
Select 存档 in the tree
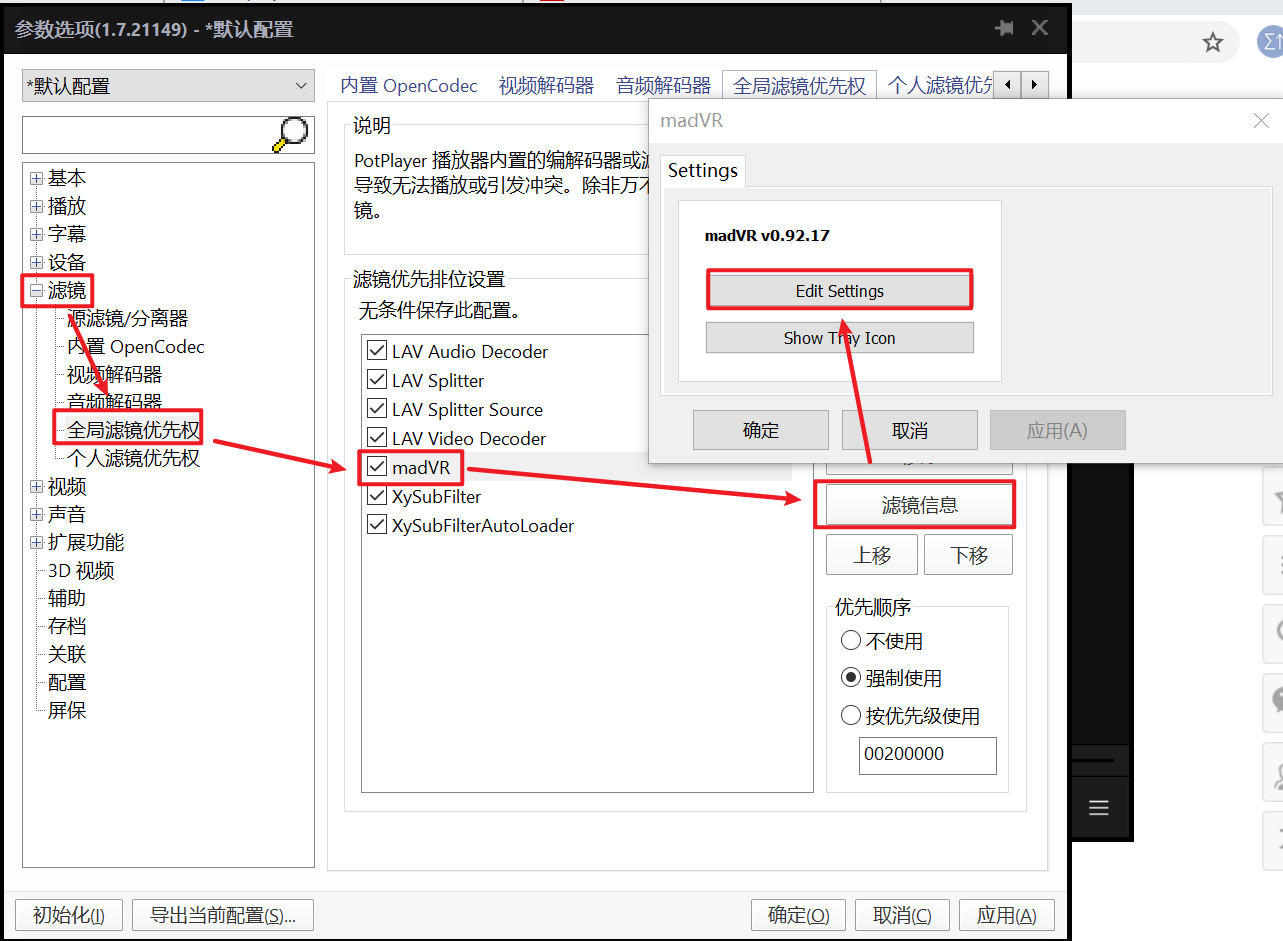pos(67,627)
